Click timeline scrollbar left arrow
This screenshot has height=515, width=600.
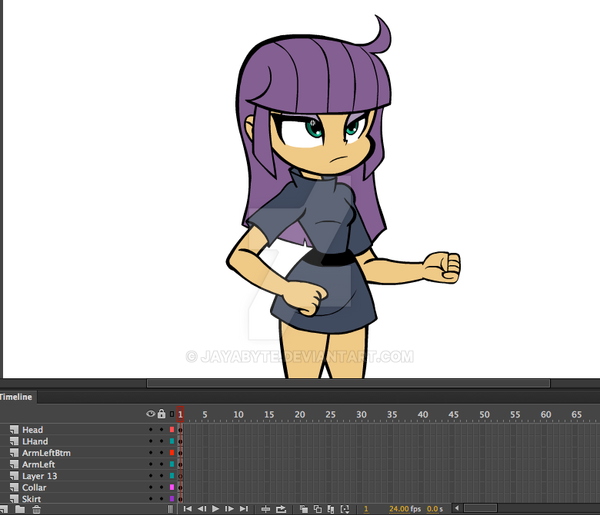[457, 508]
